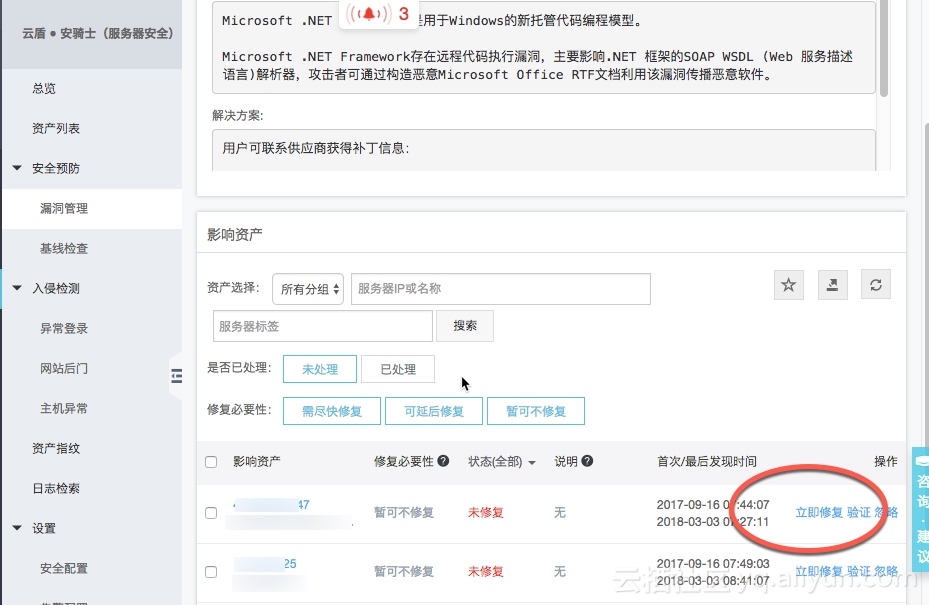The height and width of the screenshot is (605, 929).
Task: Check the box for the asset ending in 25
Action: click(x=211, y=572)
